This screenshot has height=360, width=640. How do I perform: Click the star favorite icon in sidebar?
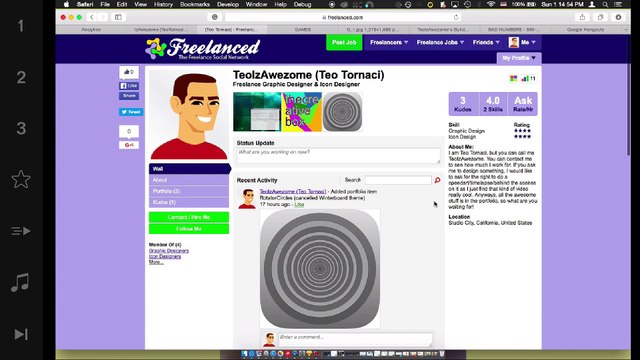point(21,179)
